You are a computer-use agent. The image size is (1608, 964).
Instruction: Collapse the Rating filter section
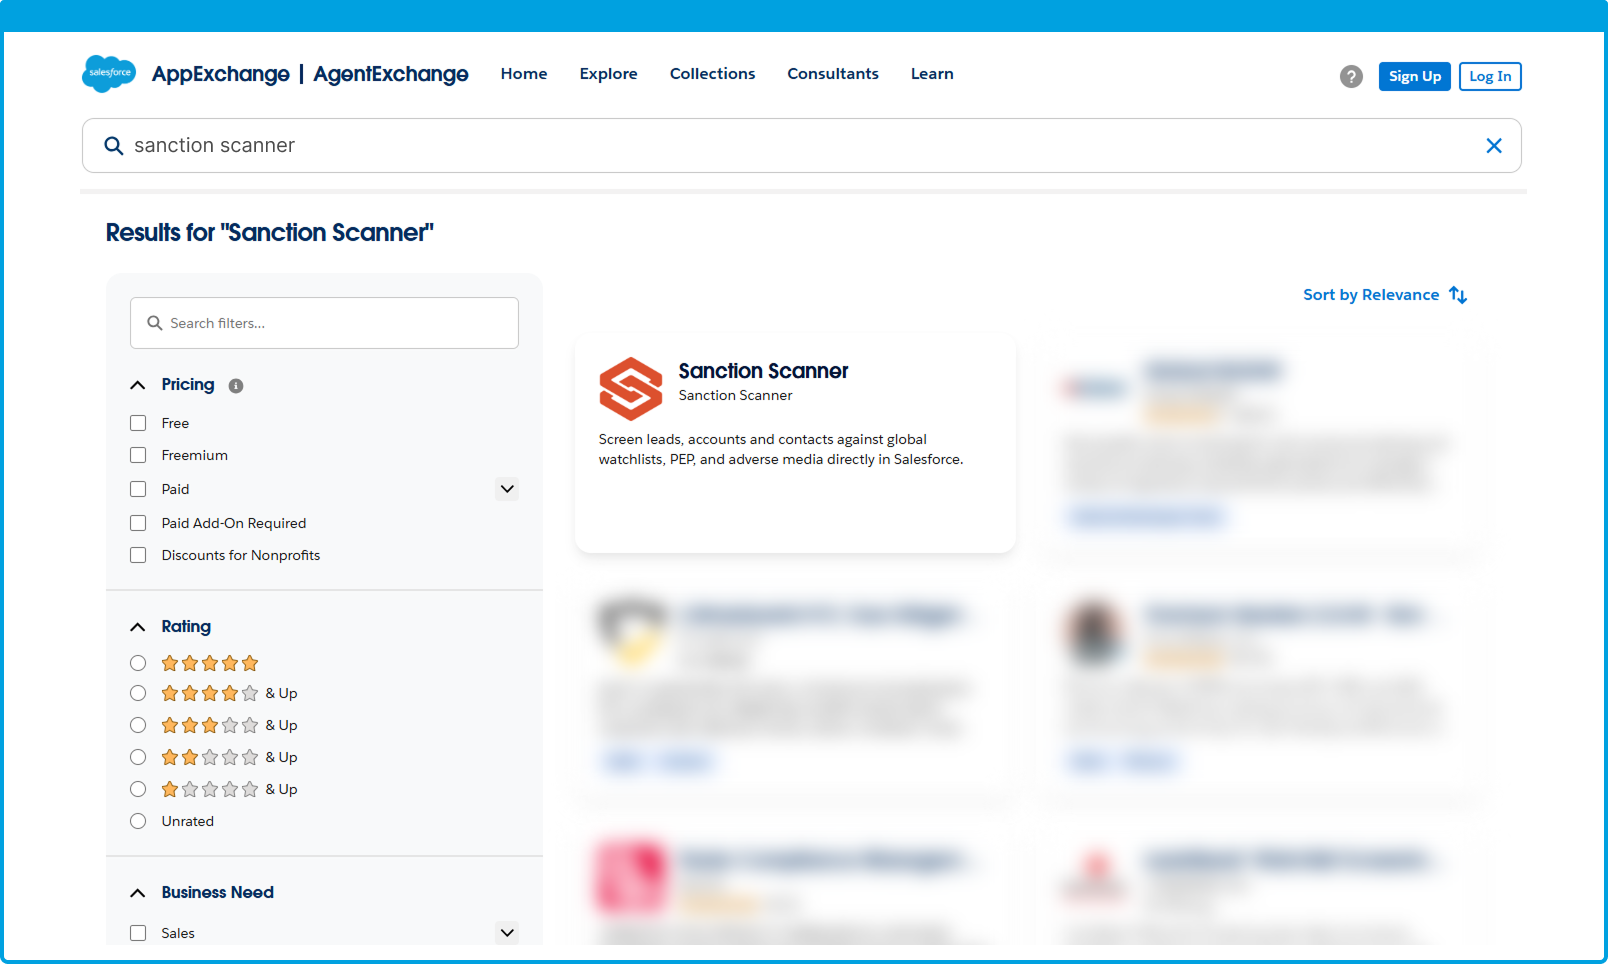click(138, 627)
